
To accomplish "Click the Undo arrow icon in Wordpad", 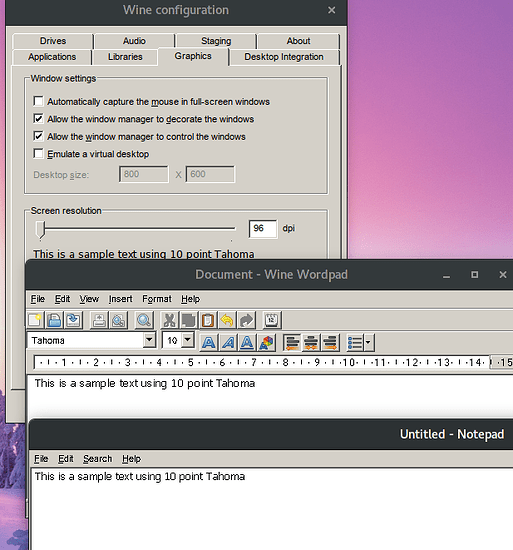I will (x=227, y=320).
